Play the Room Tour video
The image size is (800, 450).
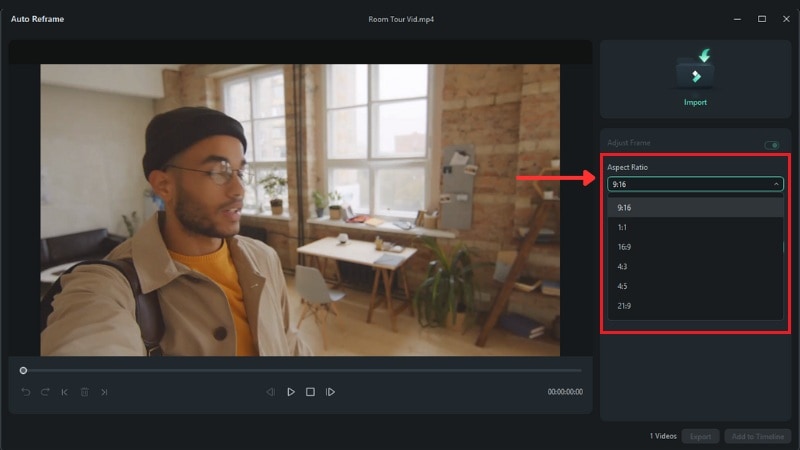[291, 392]
